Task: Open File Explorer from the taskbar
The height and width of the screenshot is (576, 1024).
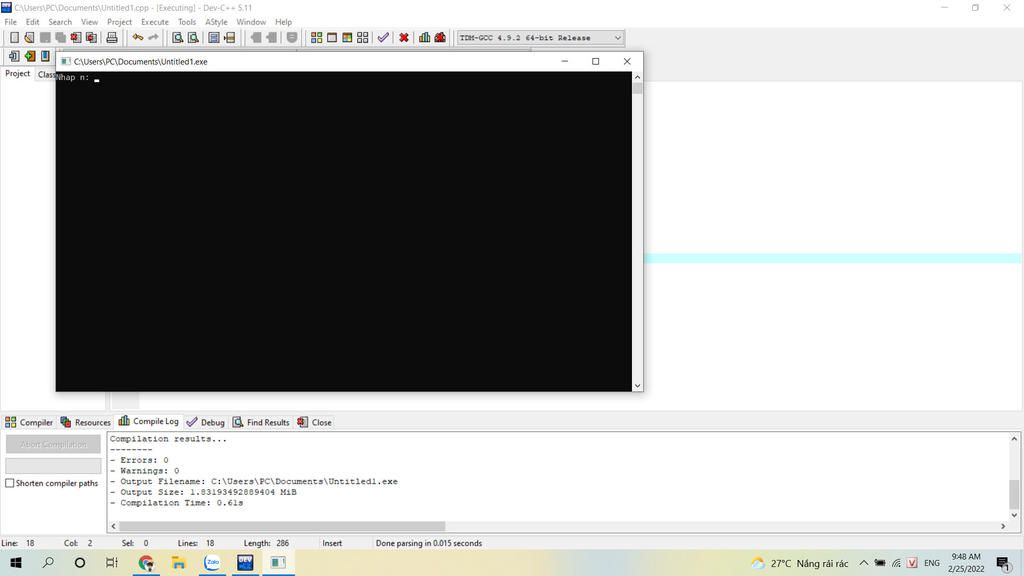Action: tap(178, 562)
